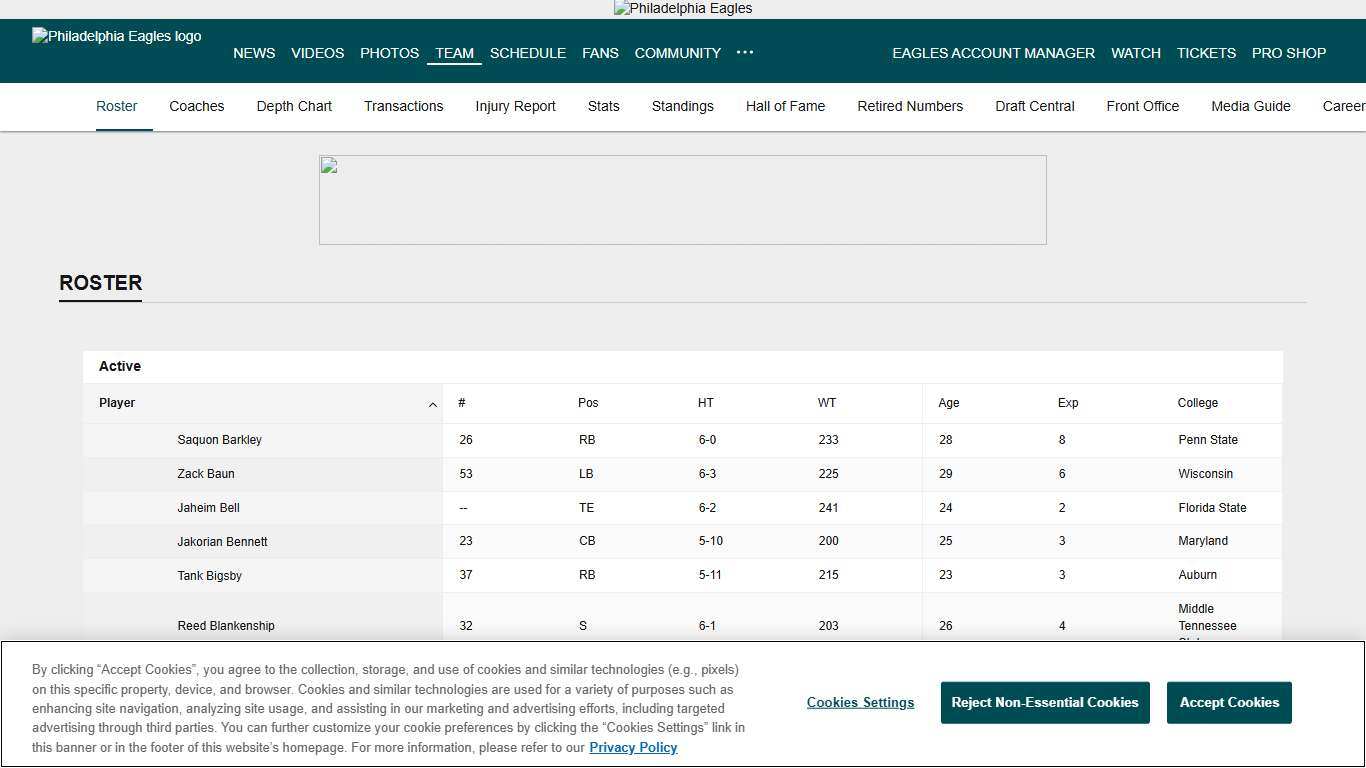View Saquon Barkley's player profile

click(x=219, y=440)
